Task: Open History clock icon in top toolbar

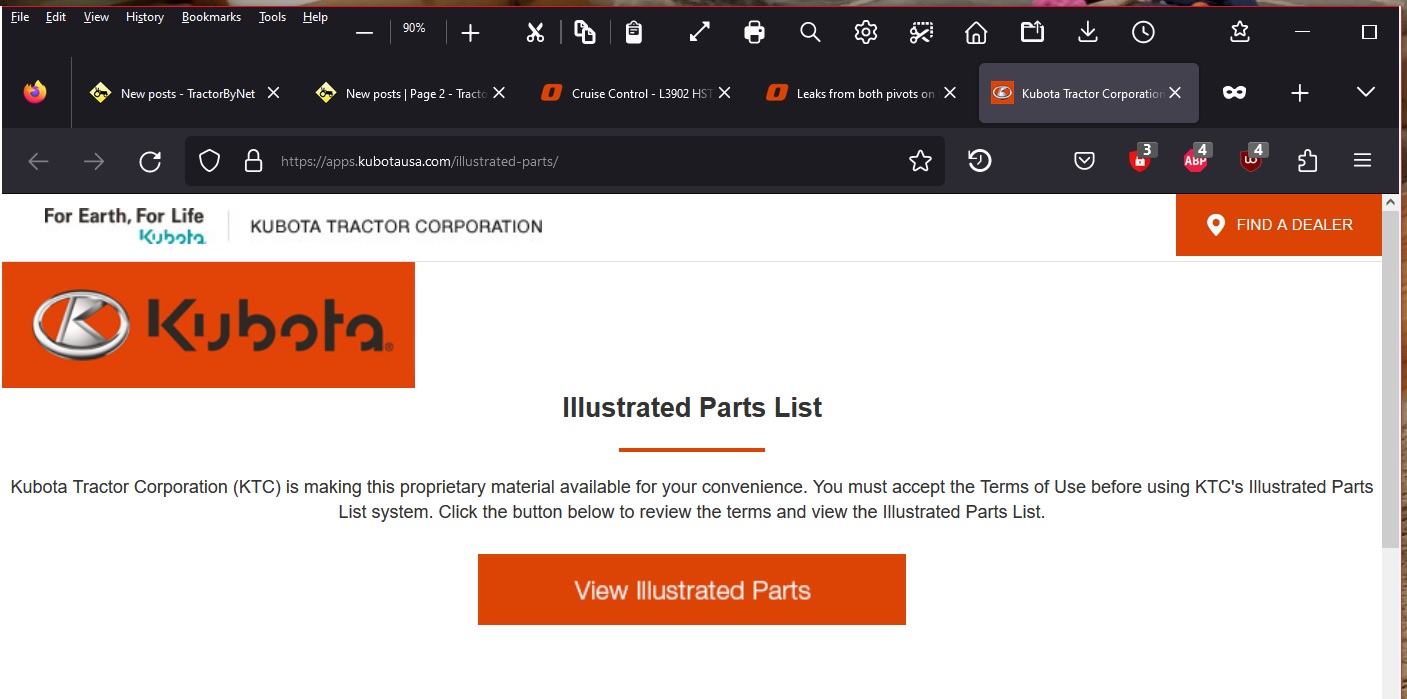Action: tap(1143, 33)
